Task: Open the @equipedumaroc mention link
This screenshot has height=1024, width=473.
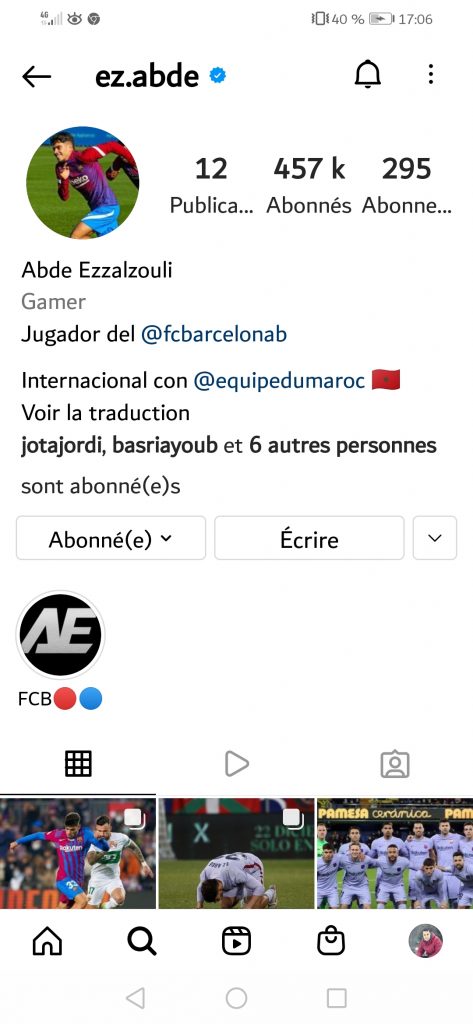Action: (x=279, y=381)
